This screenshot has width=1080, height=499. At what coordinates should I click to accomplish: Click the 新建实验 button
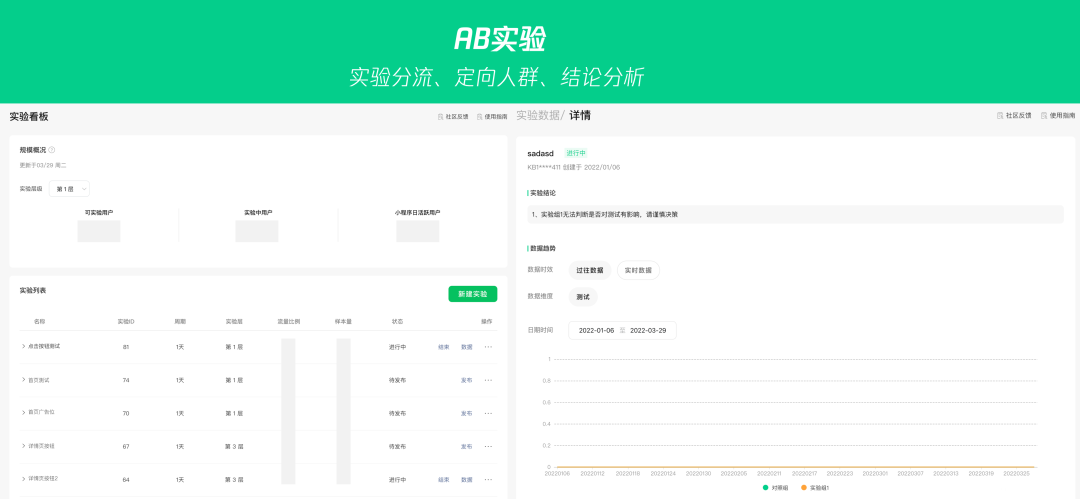pyautogui.click(x=472, y=294)
